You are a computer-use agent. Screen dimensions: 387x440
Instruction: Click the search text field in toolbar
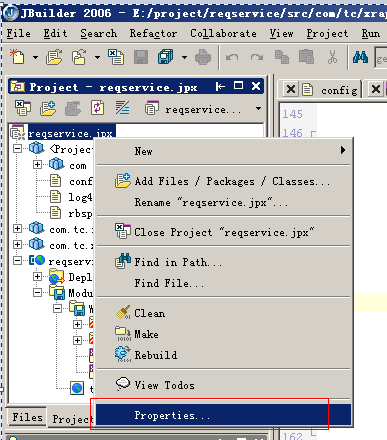tap(381, 58)
